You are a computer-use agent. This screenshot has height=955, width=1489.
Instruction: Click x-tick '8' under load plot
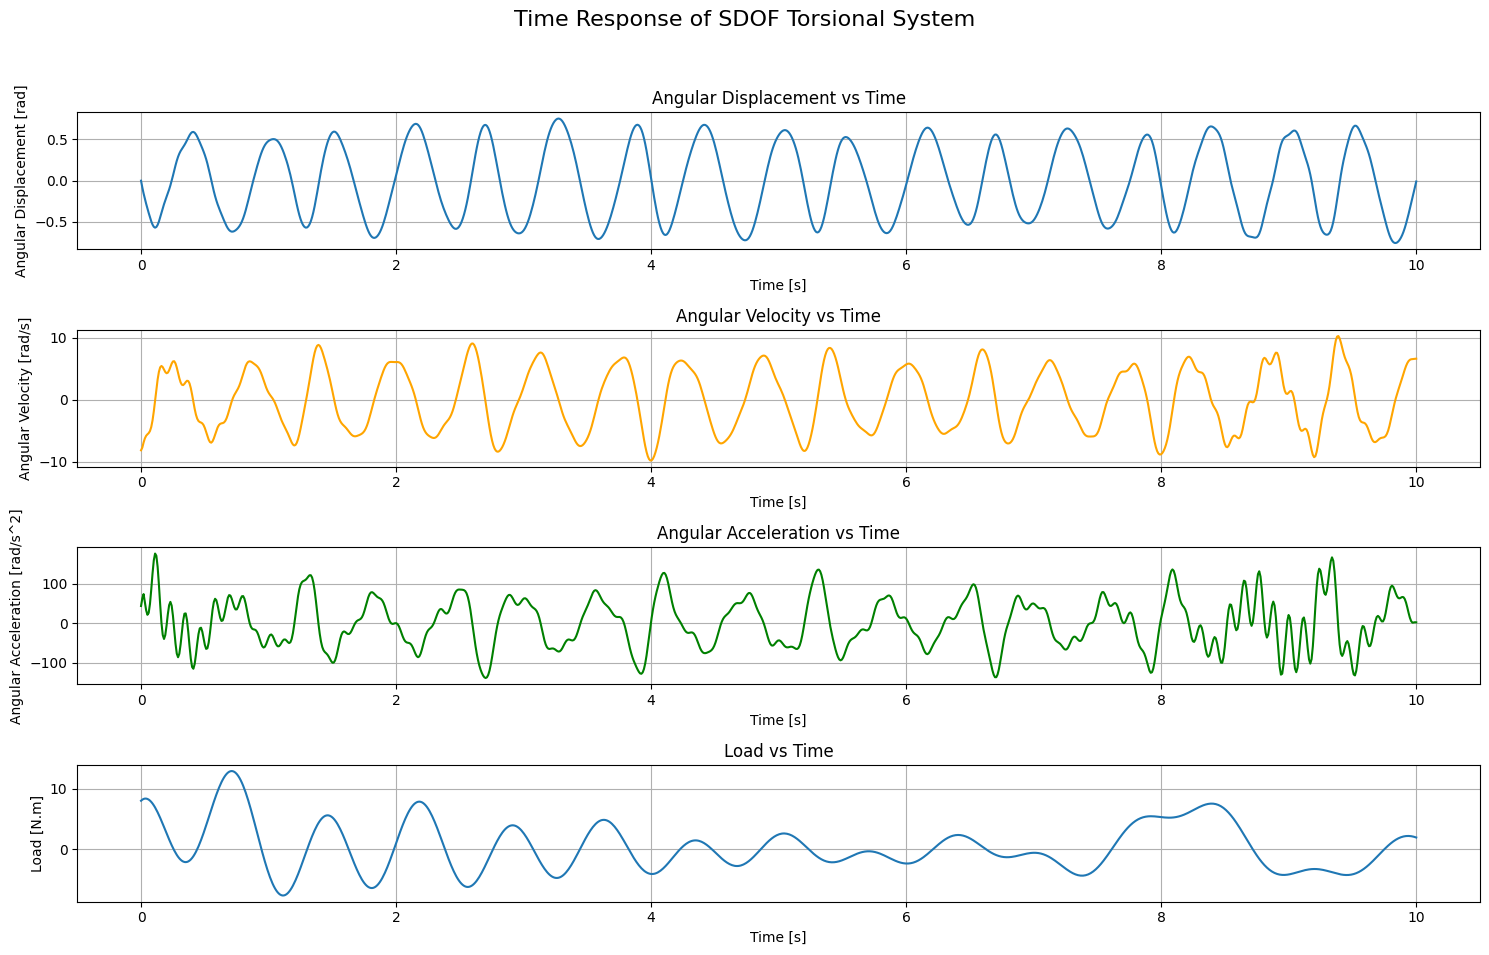(1161, 917)
